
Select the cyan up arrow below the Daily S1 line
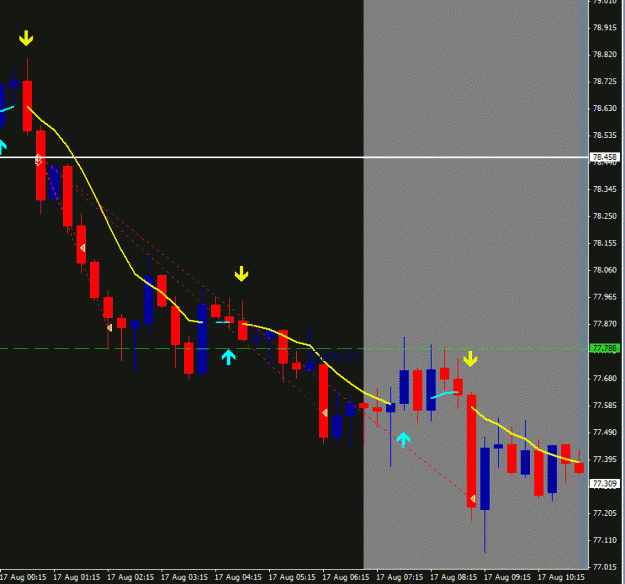tap(228, 357)
